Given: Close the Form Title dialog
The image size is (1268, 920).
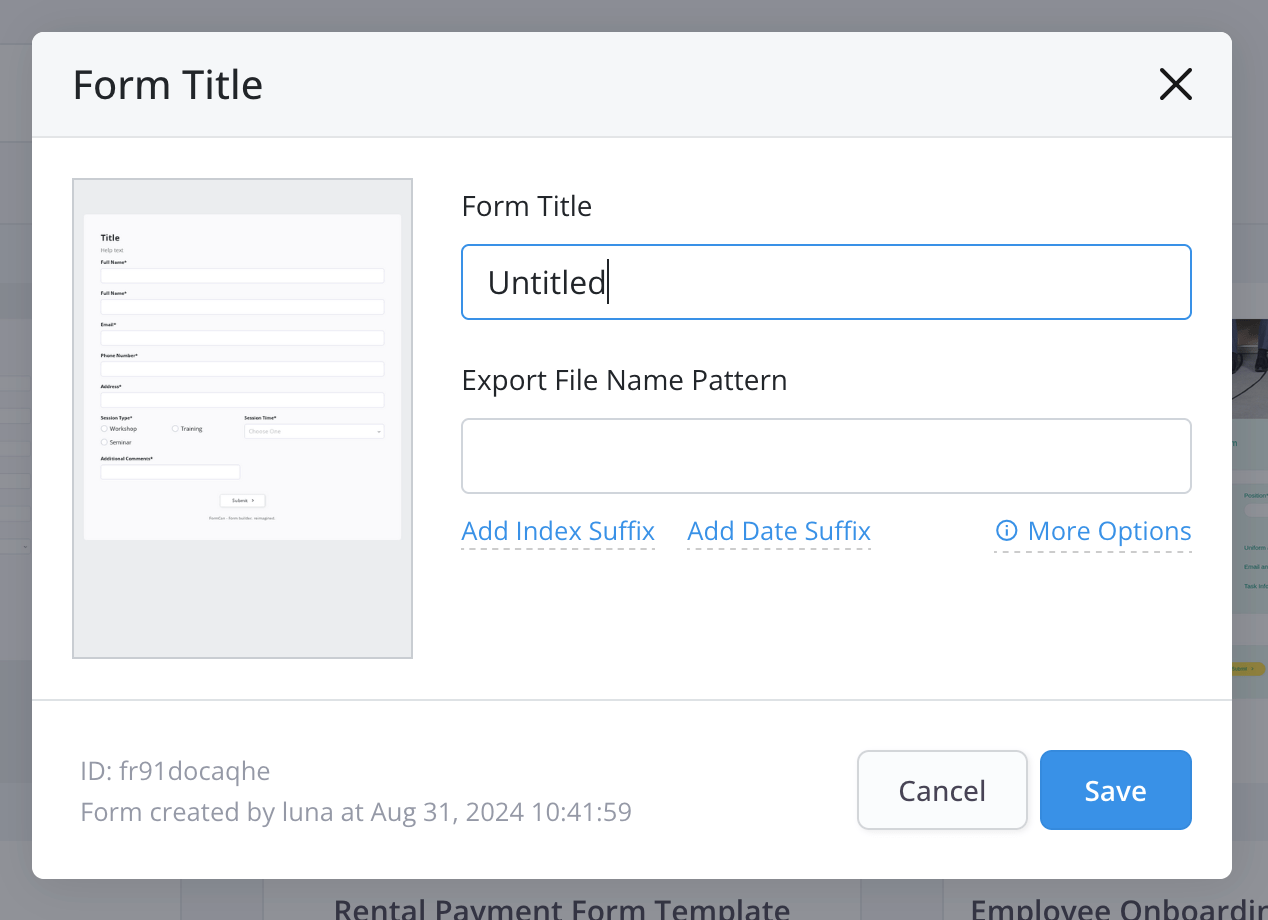Looking at the screenshot, I should (x=1175, y=85).
